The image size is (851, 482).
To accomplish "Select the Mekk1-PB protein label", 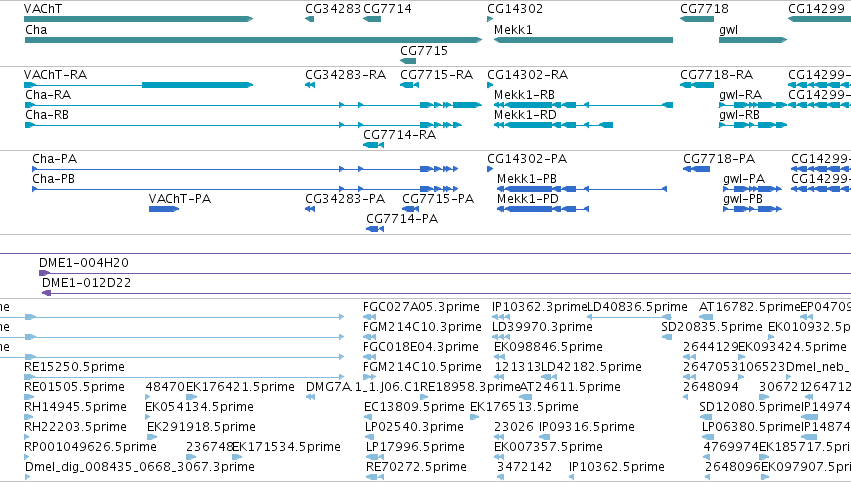I will click(x=527, y=179).
